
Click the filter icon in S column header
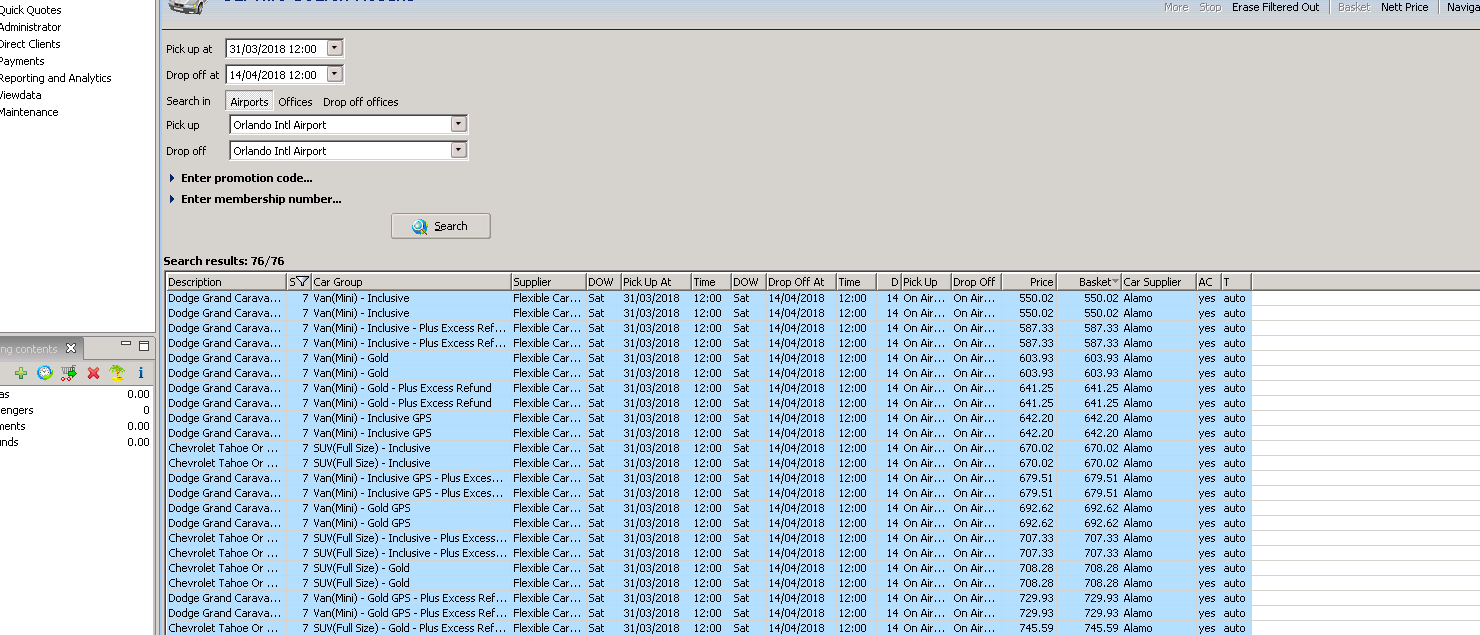303,282
